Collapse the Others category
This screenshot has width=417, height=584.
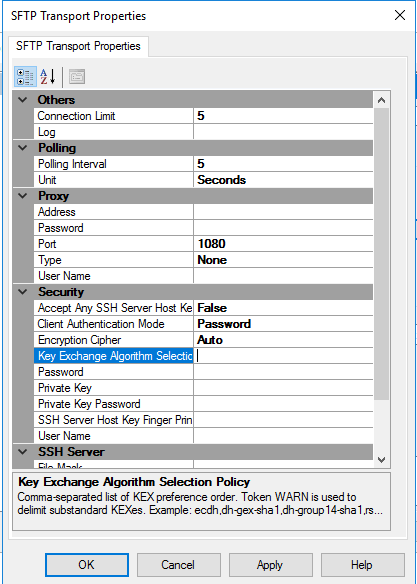[x=23, y=100]
